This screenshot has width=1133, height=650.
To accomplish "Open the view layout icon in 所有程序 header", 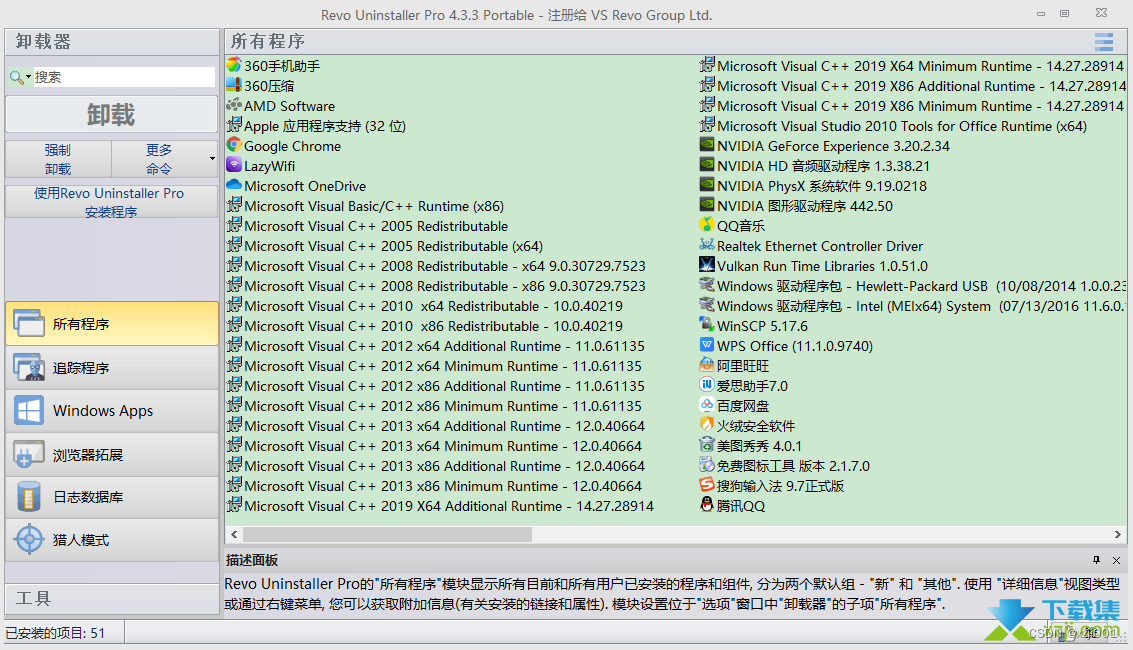I will click(1104, 42).
